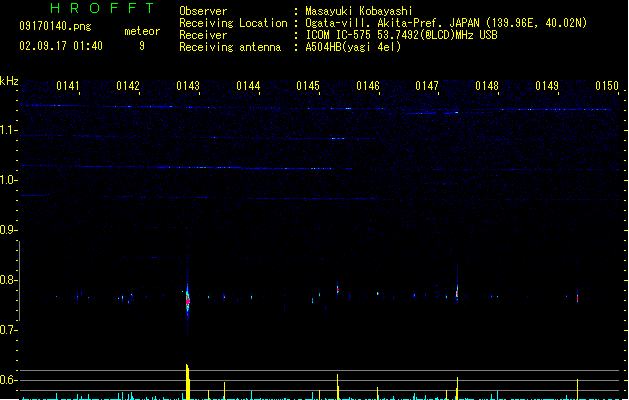
Task: Click the 0142 time marker
Action: 128,86
